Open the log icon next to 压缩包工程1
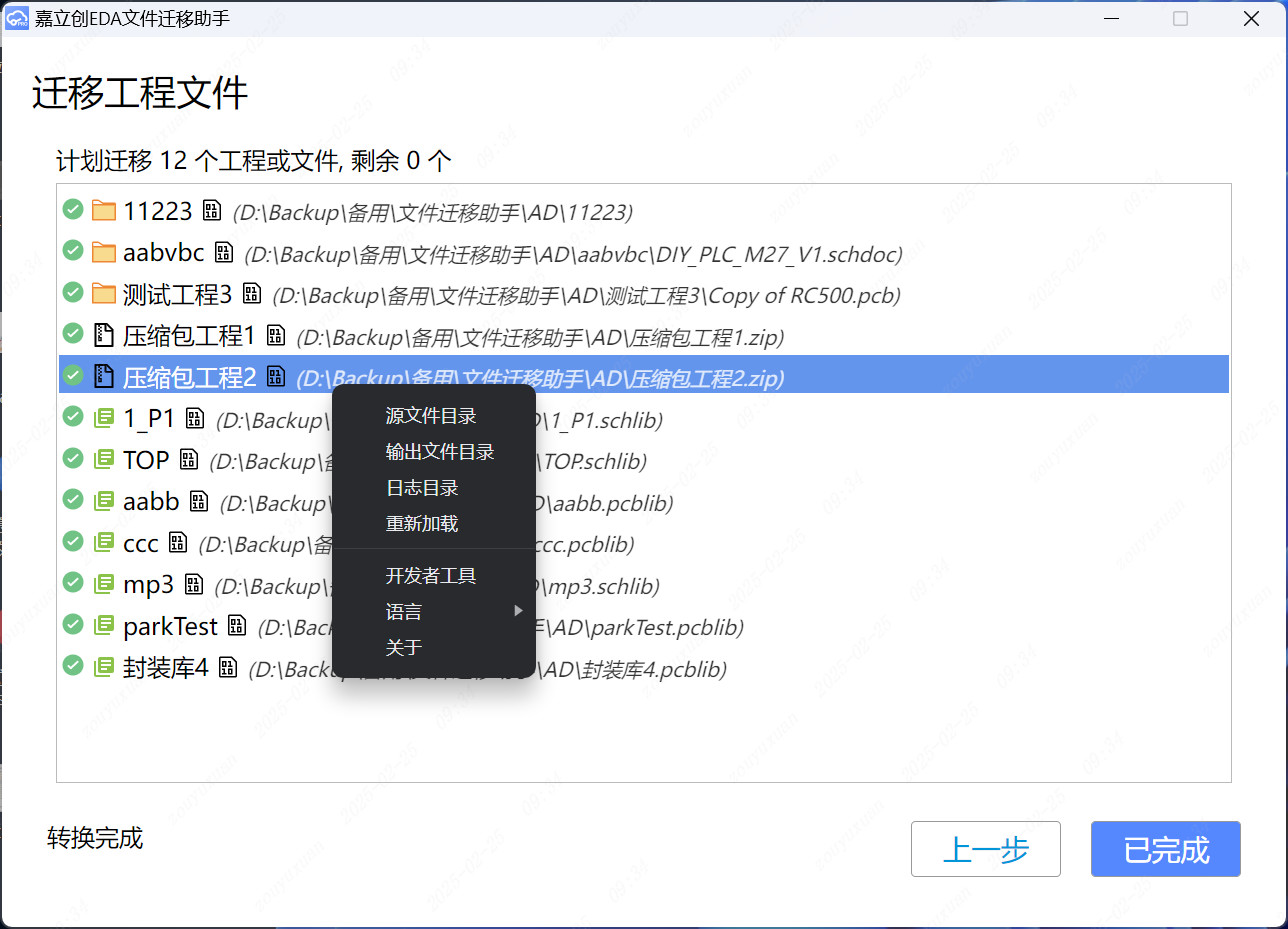The height and width of the screenshot is (929, 1288). [x=276, y=335]
